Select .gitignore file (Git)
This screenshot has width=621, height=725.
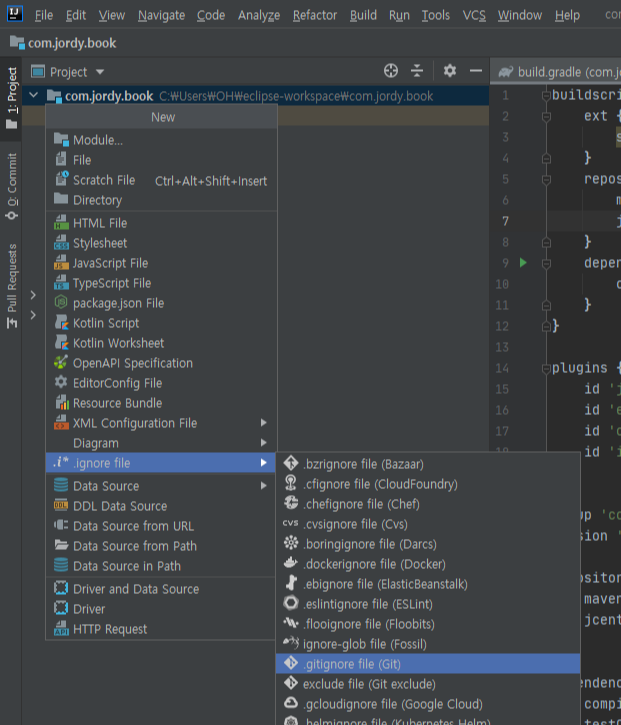[x=428, y=664]
